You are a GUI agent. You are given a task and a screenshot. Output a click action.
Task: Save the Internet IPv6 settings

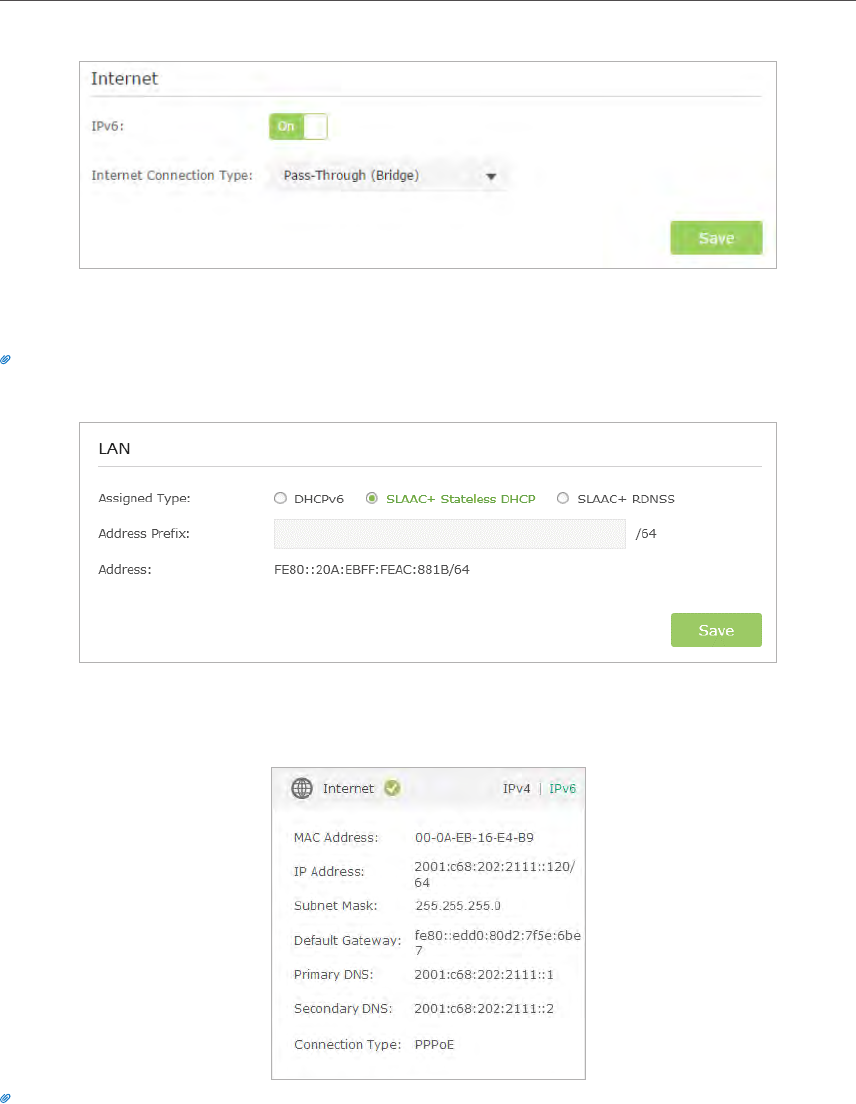coord(716,238)
